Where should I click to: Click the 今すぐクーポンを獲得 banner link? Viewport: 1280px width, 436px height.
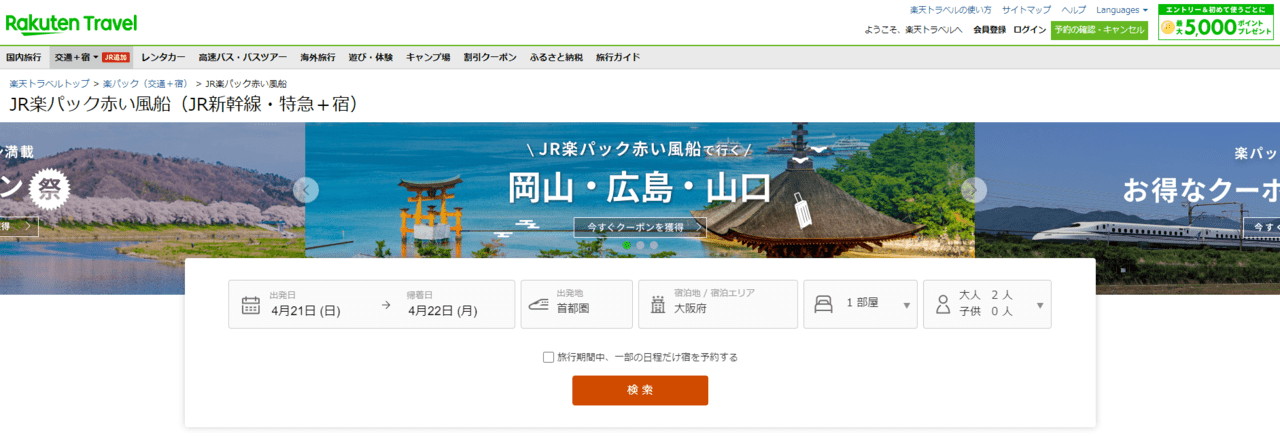click(639, 227)
